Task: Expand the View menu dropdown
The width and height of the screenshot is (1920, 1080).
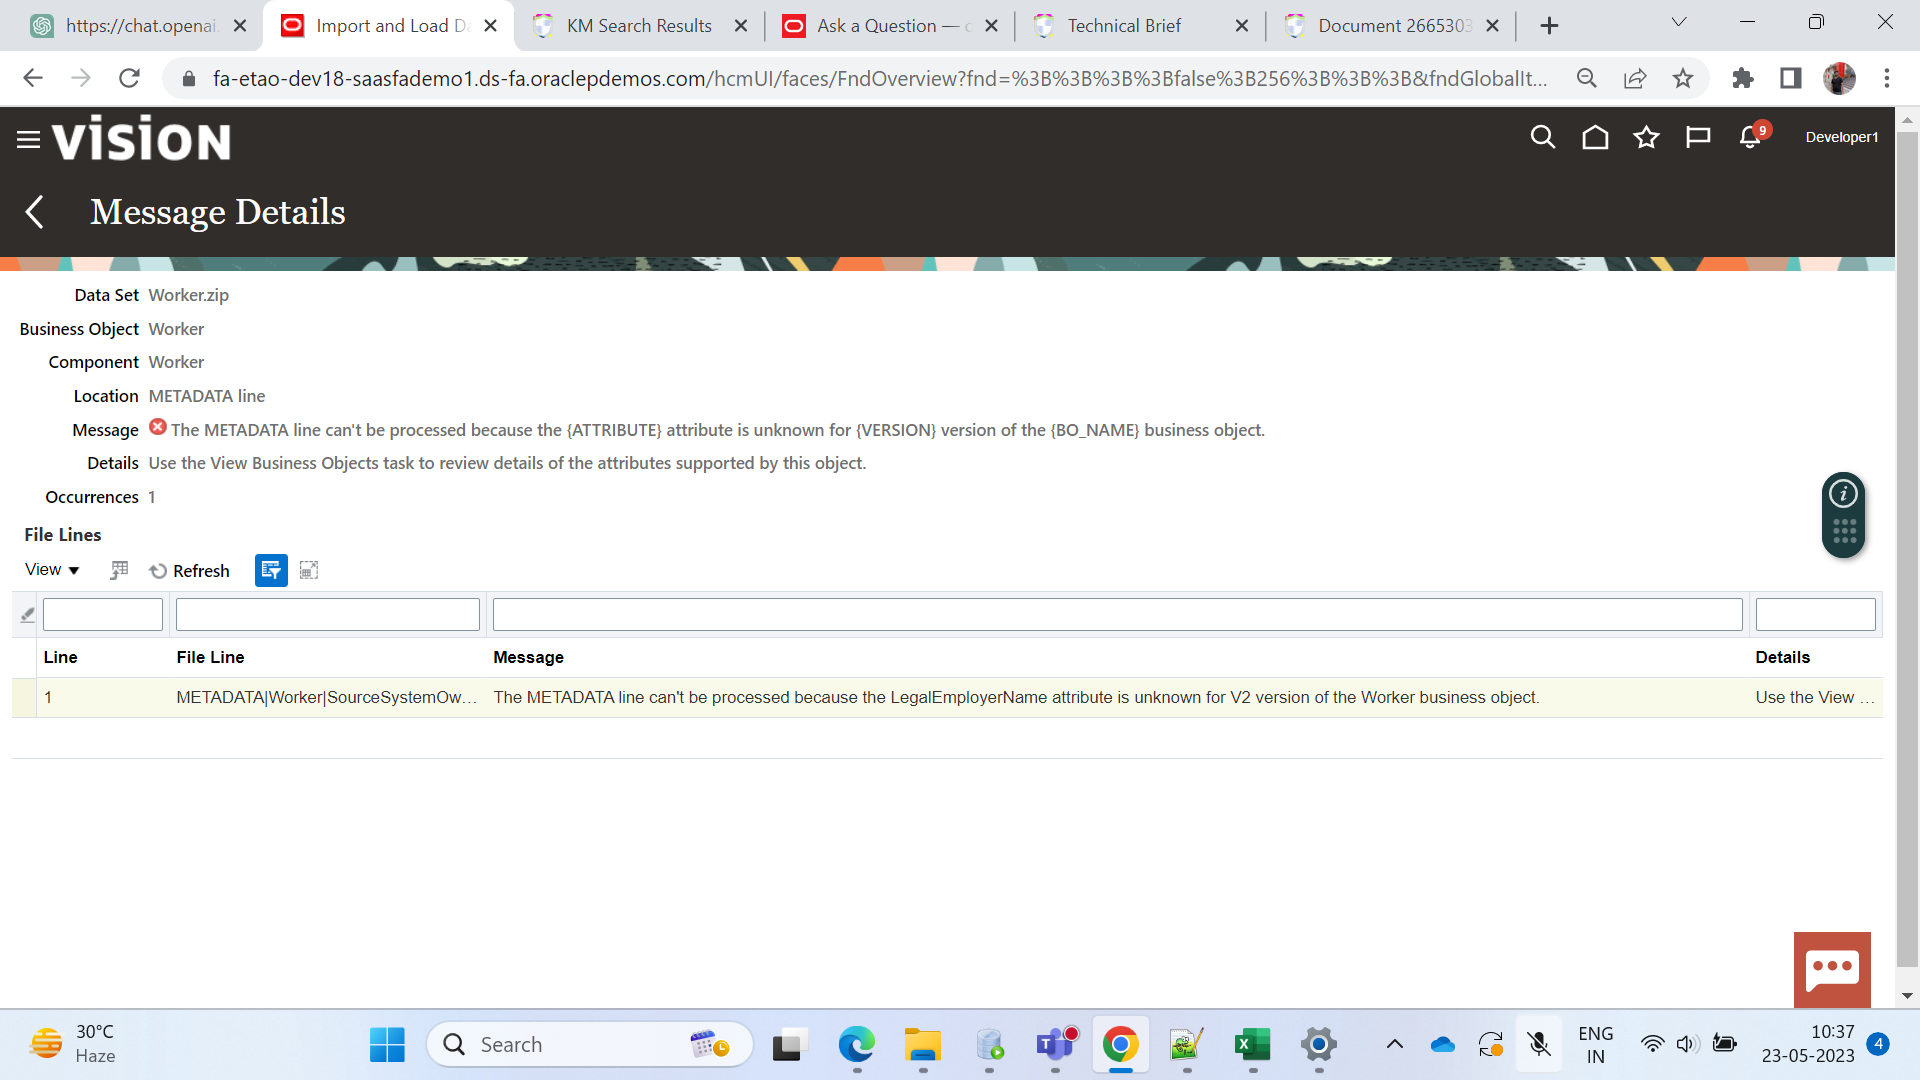Action: click(50, 569)
